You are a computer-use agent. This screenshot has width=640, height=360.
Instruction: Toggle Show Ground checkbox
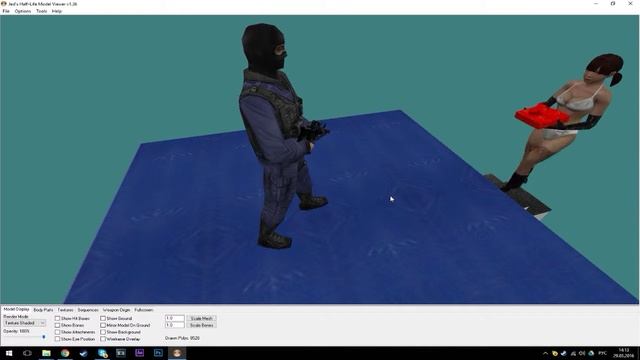coord(103,318)
